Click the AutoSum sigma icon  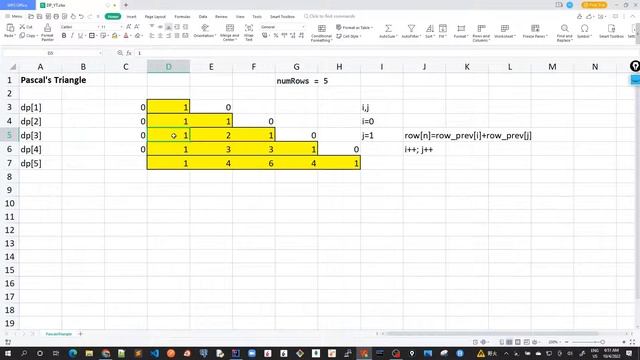pyautogui.click(x=388, y=28)
